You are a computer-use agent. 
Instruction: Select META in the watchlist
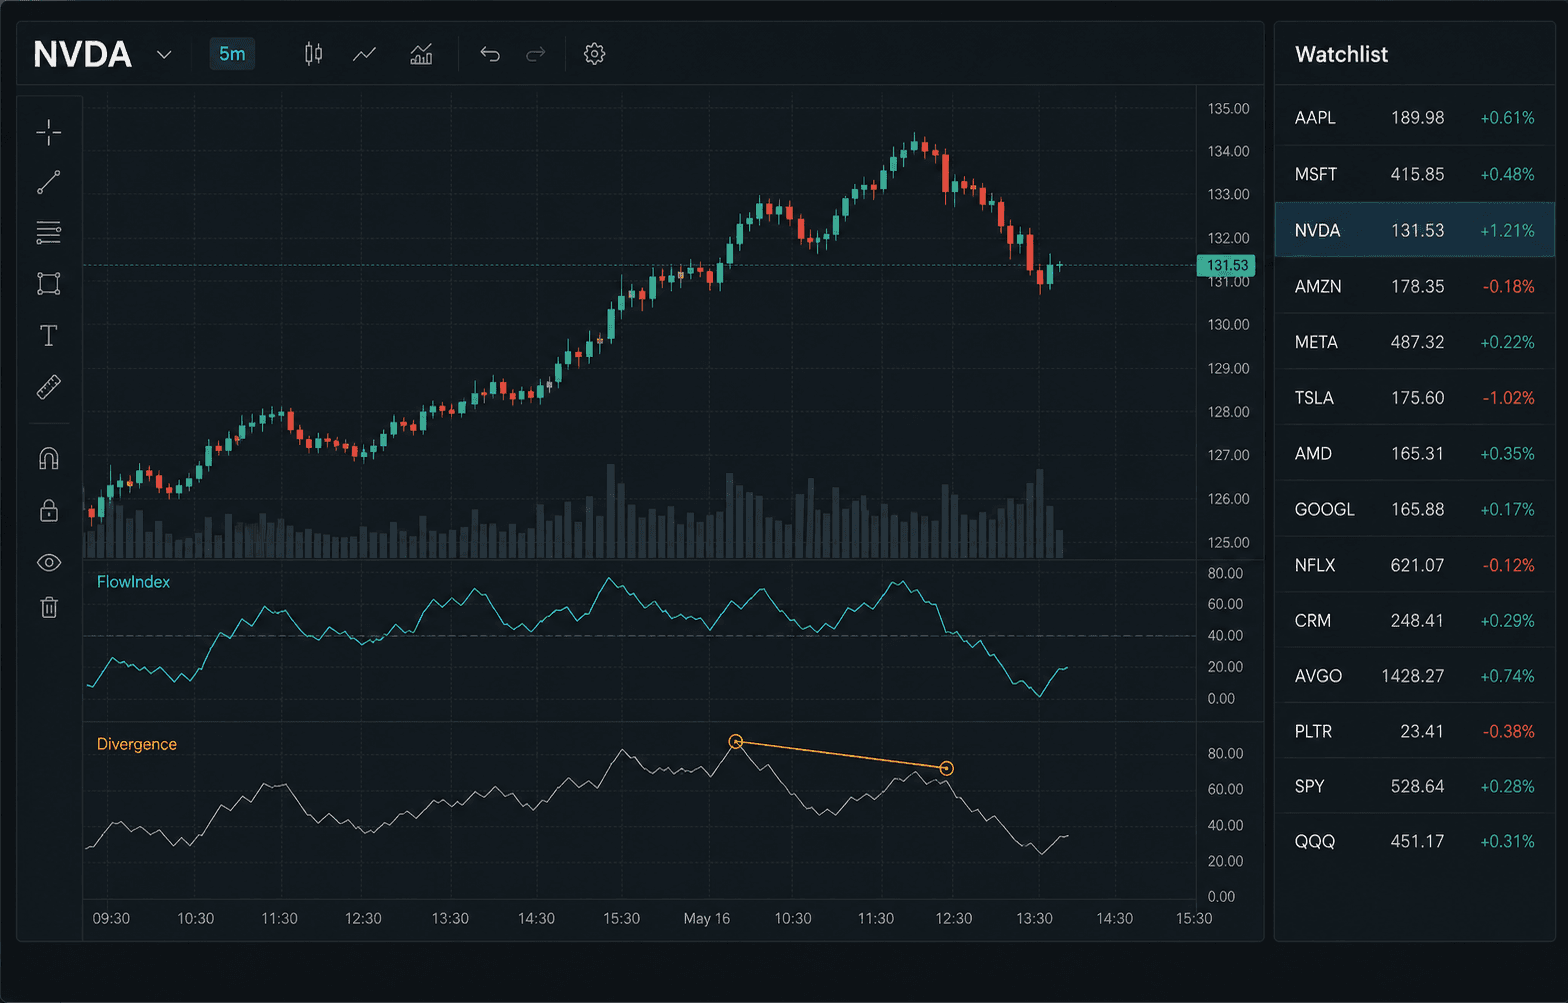pos(1414,342)
